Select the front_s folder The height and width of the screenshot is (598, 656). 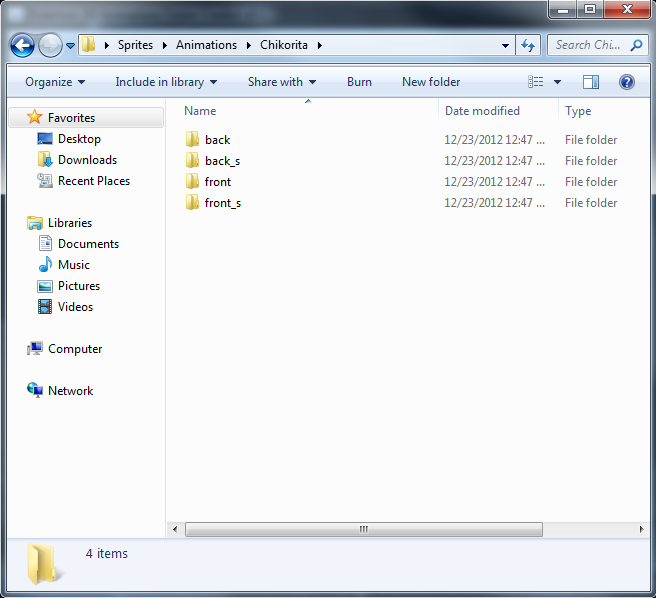point(223,203)
